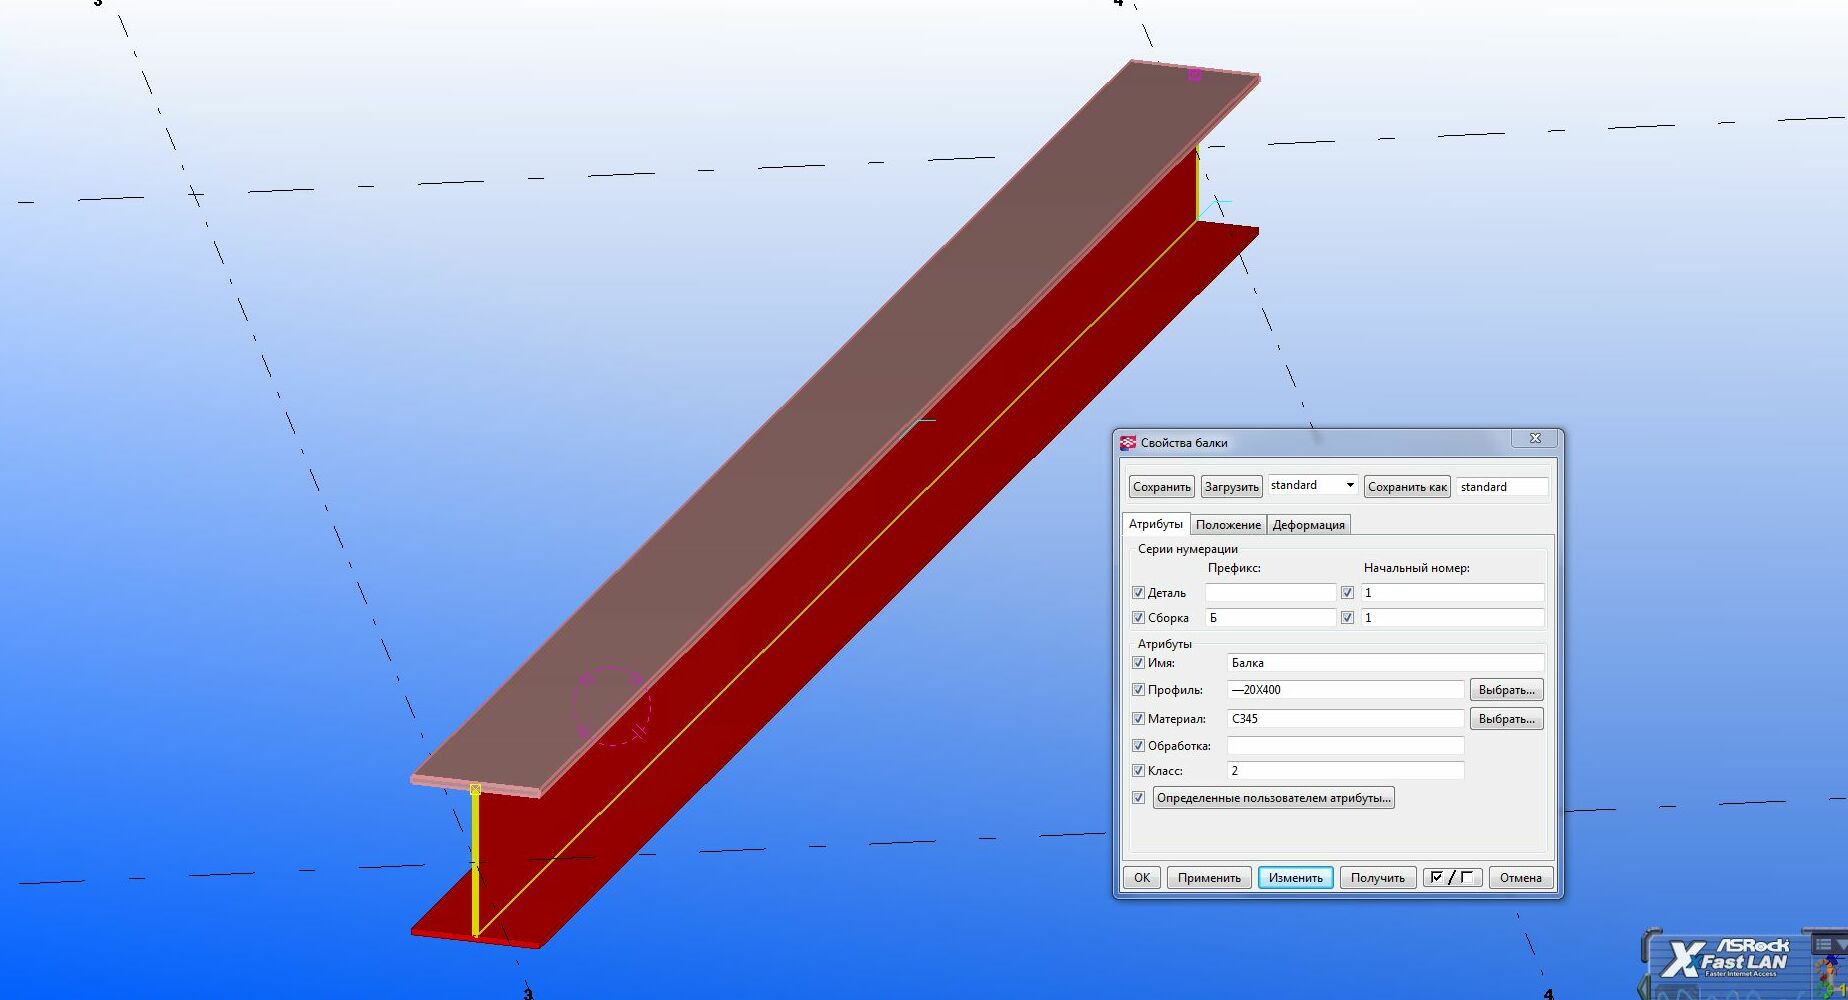Focus the Класс field with value 2
The image size is (1848, 1000).
[1345, 771]
